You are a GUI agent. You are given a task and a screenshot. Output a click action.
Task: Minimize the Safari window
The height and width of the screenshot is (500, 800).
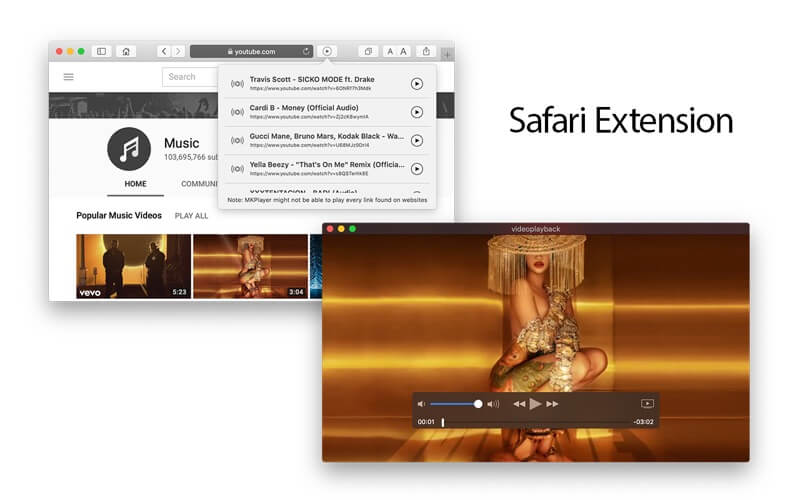[x=70, y=52]
